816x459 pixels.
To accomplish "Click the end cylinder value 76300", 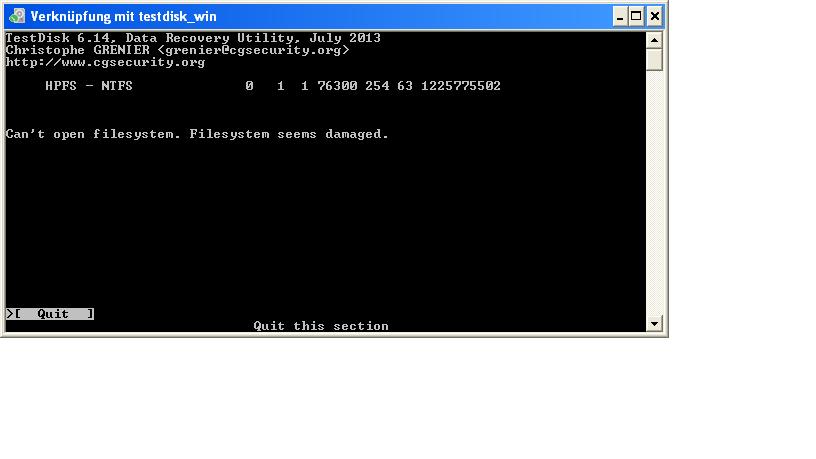I will click(337, 86).
